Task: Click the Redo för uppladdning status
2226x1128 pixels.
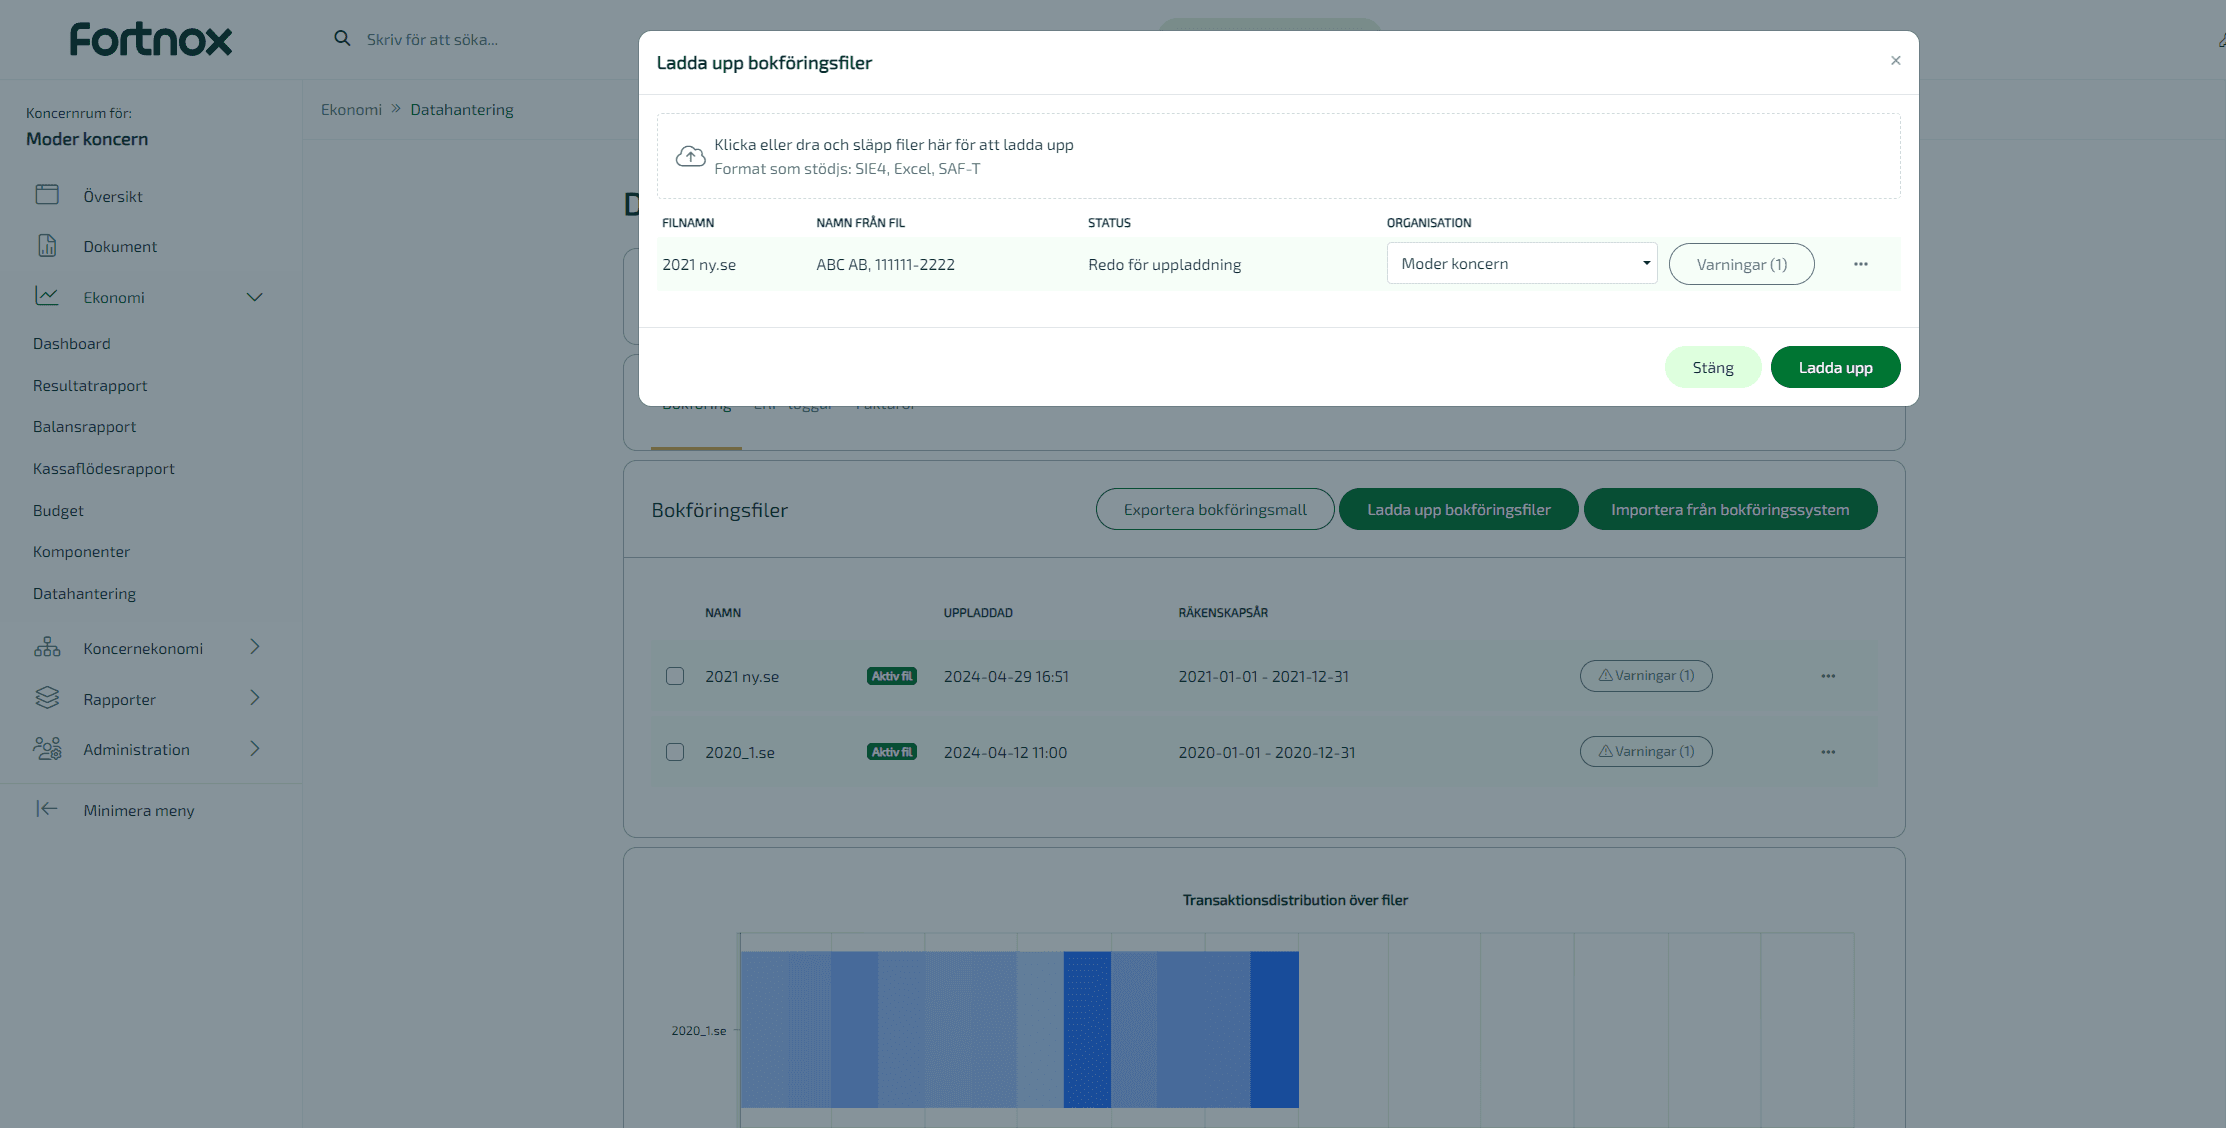Action: (x=1164, y=265)
